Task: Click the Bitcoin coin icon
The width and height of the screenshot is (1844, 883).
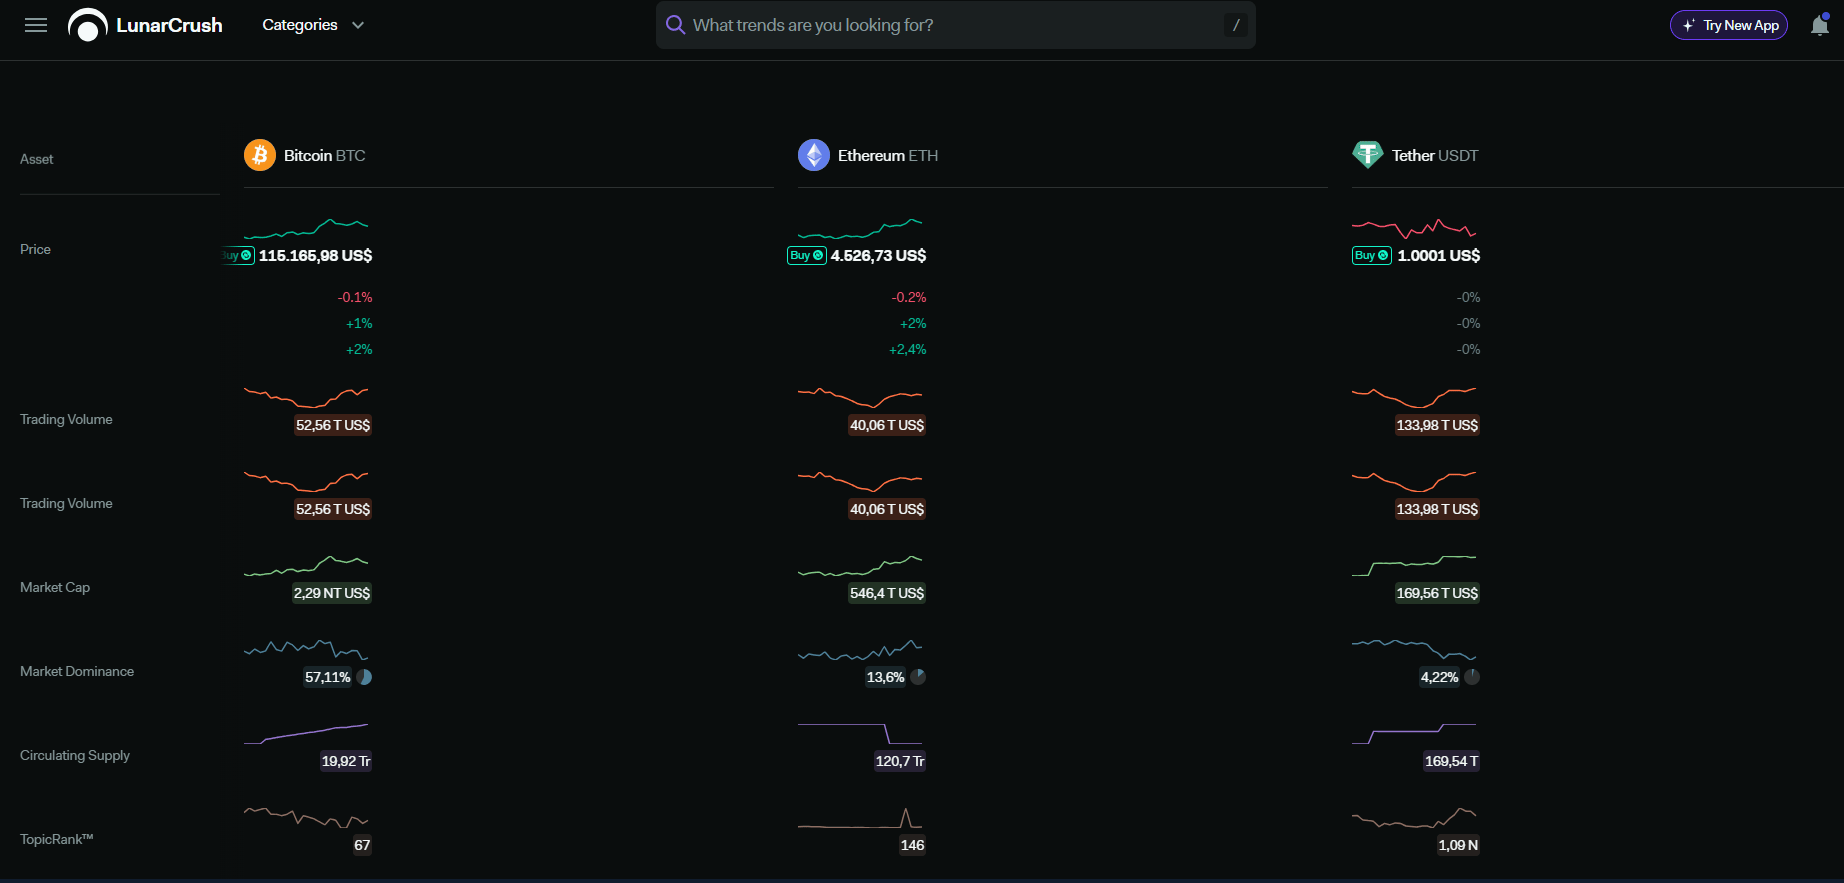Action: coord(260,155)
